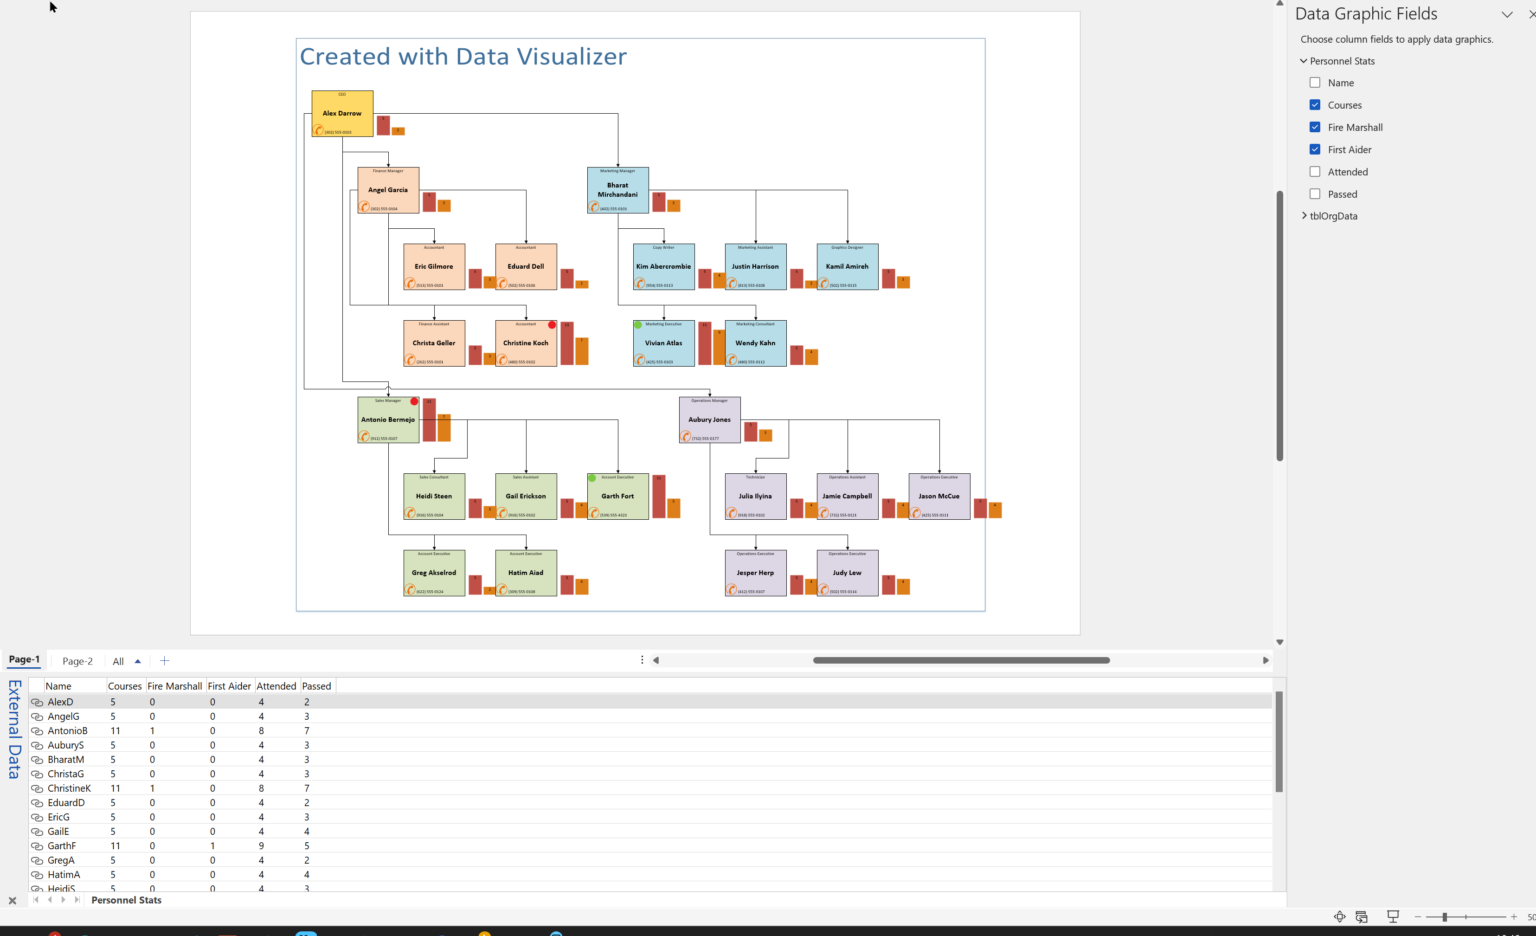Enable the Attended field checkbox

coord(1315,172)
